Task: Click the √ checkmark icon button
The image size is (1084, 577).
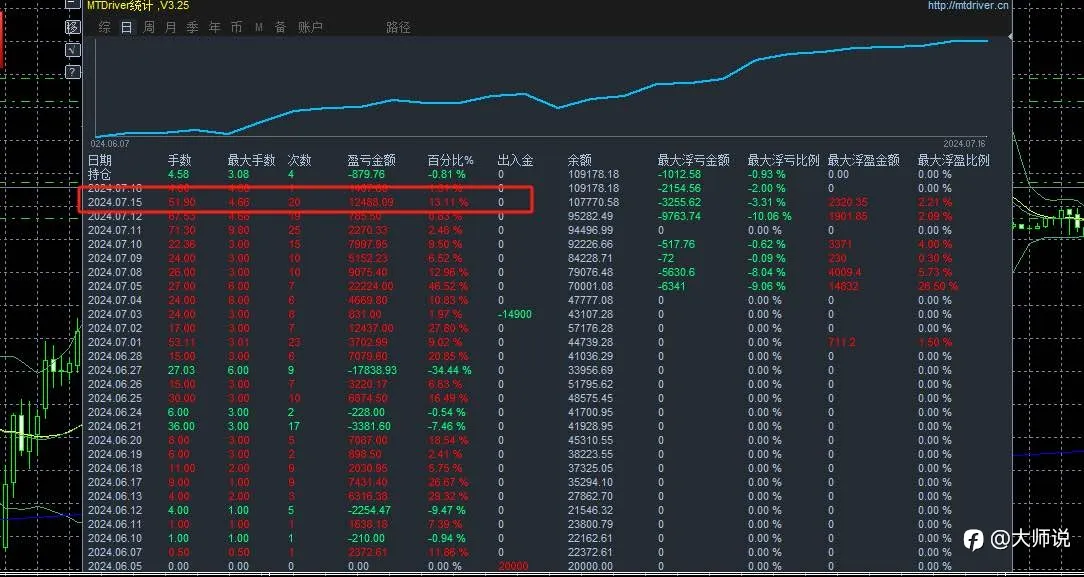Action: point(73,50)
